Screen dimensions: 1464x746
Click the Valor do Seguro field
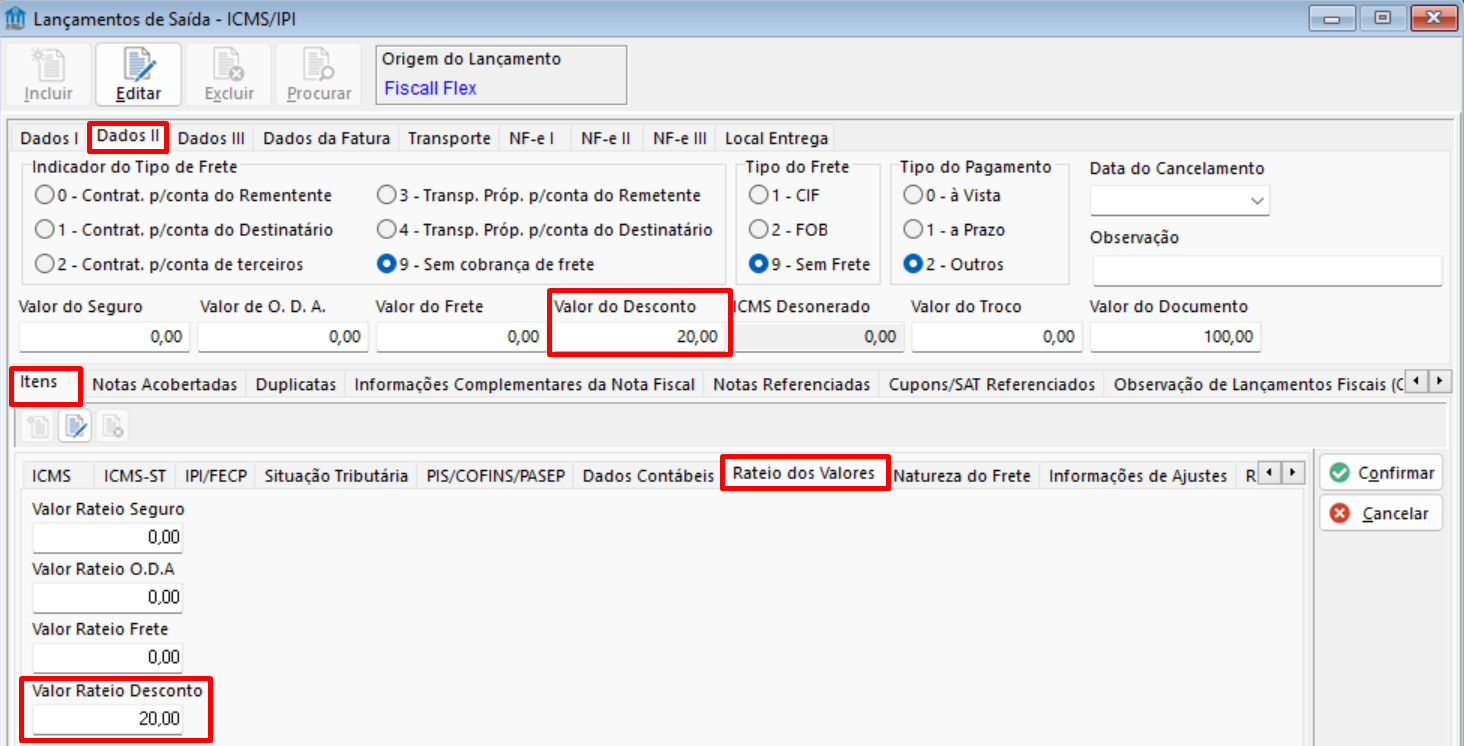pyautogui.click(x=103, y=337)
